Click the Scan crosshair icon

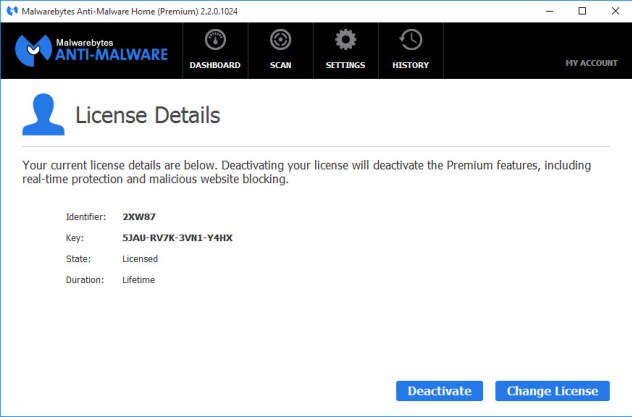click(280, 41)
